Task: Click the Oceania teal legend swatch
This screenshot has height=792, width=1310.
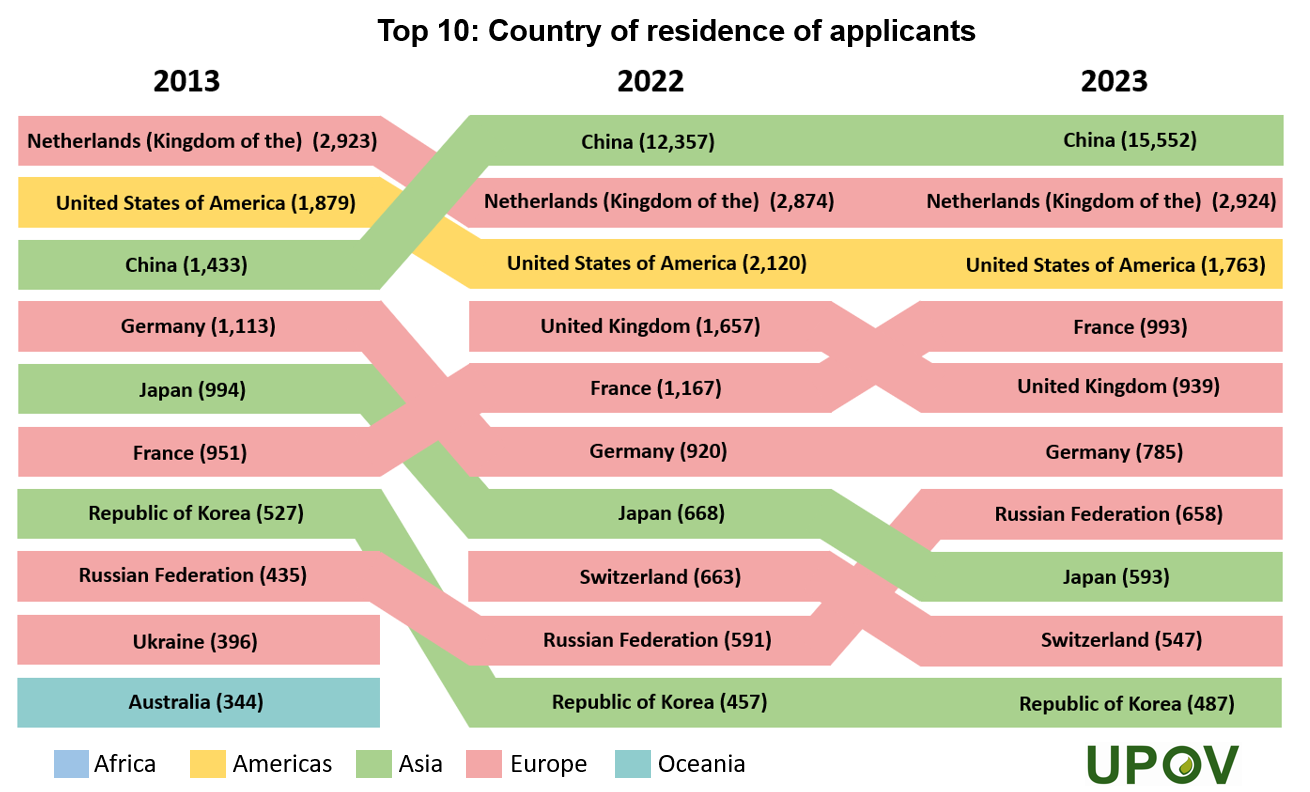Action: [x=632, y=764]
